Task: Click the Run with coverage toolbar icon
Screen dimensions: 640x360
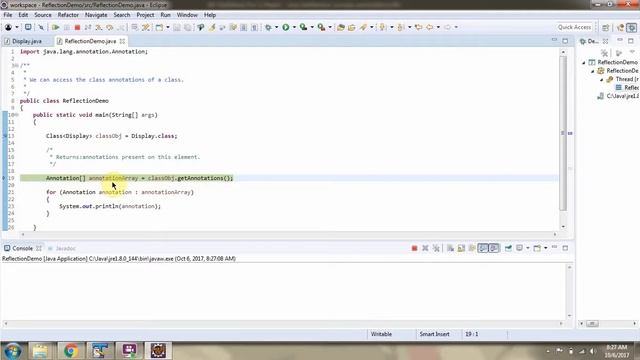Action: (303, 27)
